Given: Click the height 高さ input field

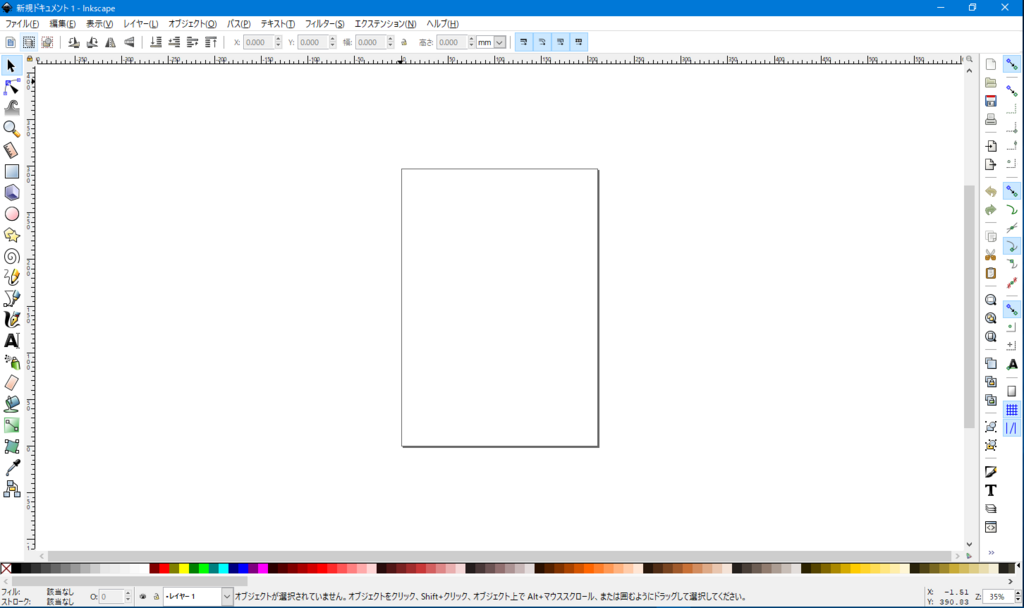Looking at the screenshot, I should click(451, 42).
